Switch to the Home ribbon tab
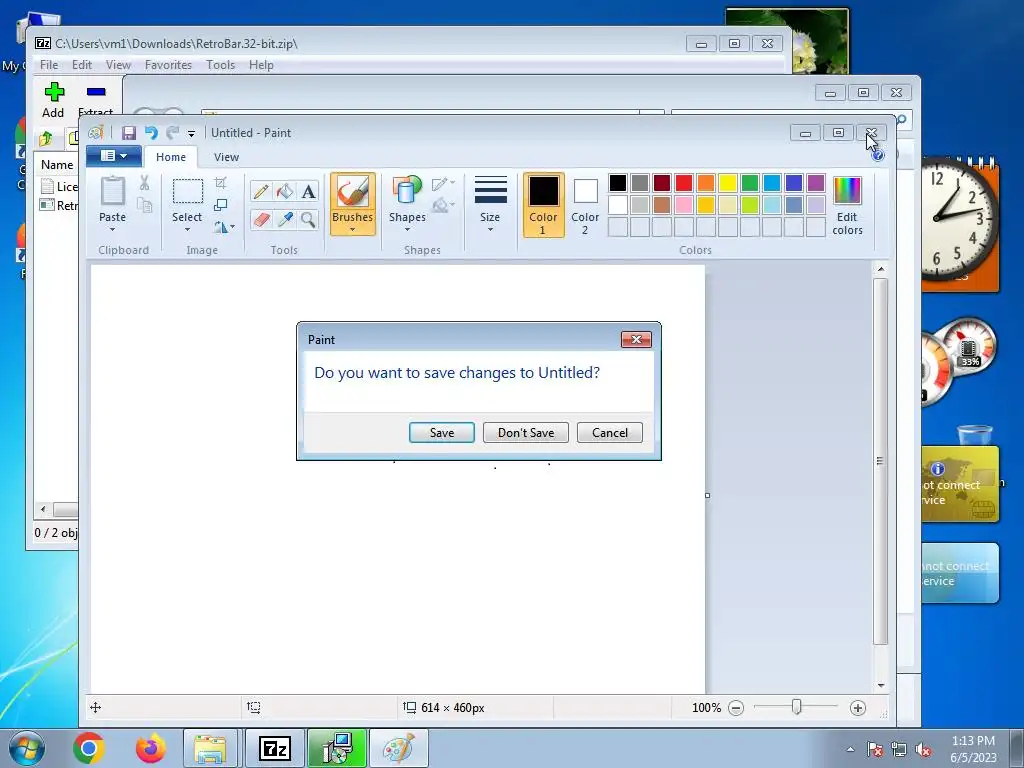The width and height of the screenshot is (1024, 768). (x=171, y=157)
